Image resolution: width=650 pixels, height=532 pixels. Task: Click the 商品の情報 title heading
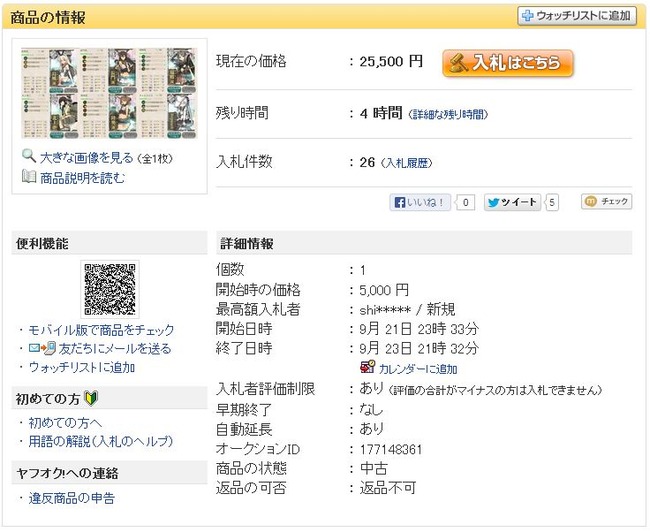48,18
